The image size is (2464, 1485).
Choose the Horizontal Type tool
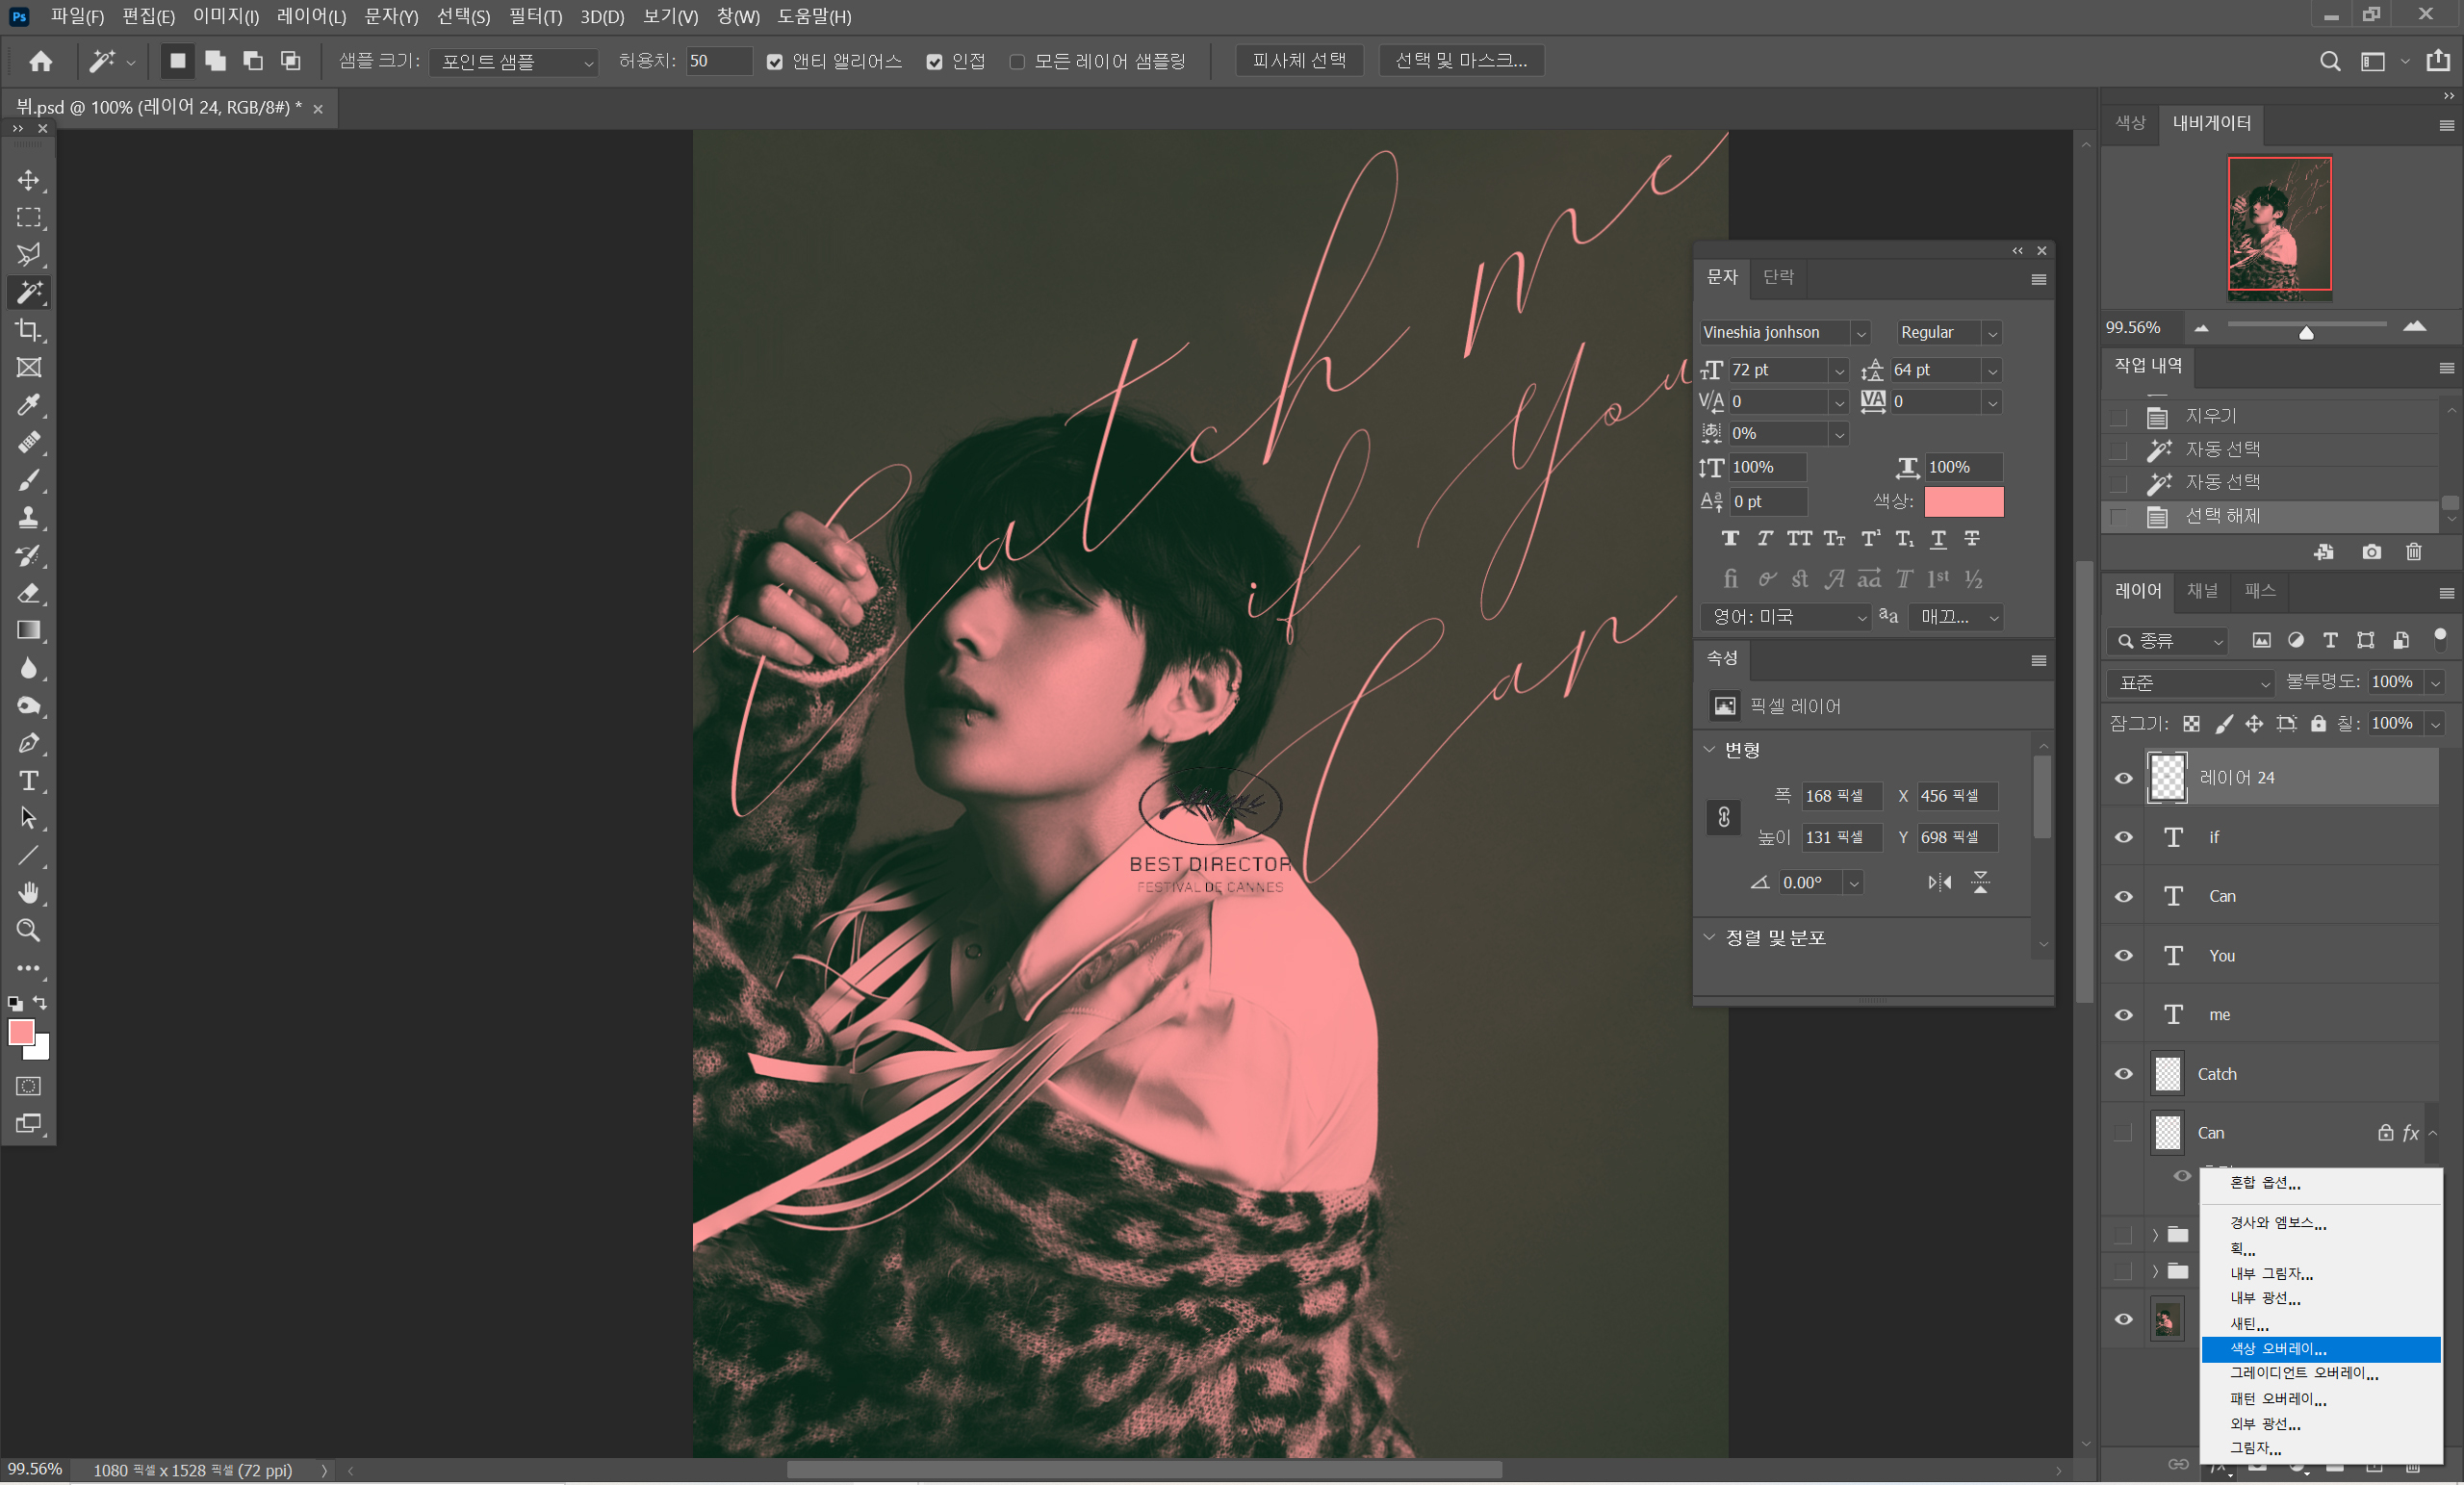[29, 781]
